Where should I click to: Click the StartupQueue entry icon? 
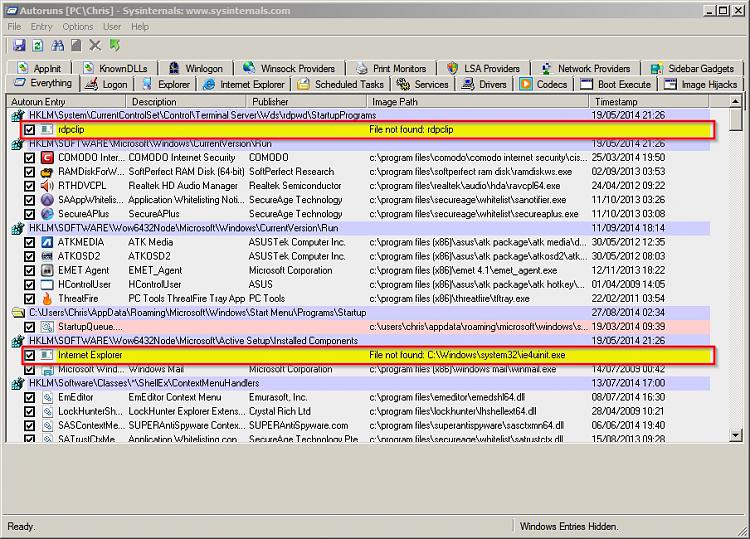[47, 327]
